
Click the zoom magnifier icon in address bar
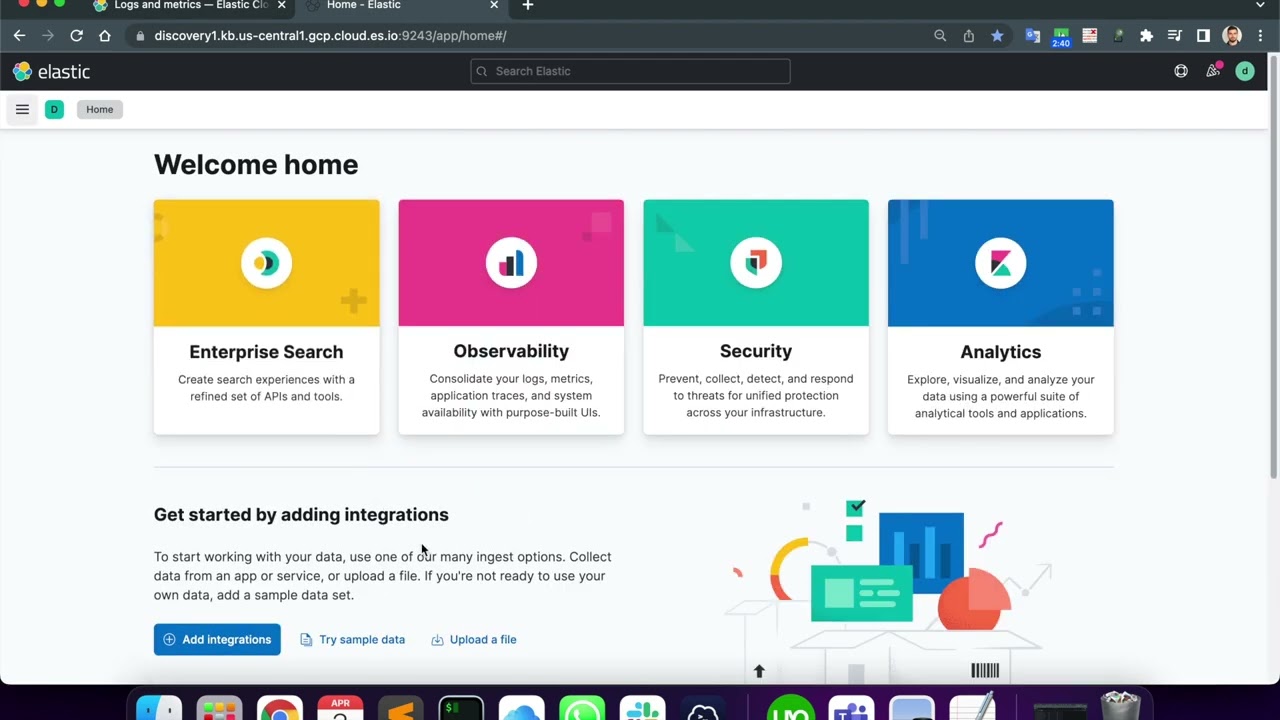(x=940, y=35)
